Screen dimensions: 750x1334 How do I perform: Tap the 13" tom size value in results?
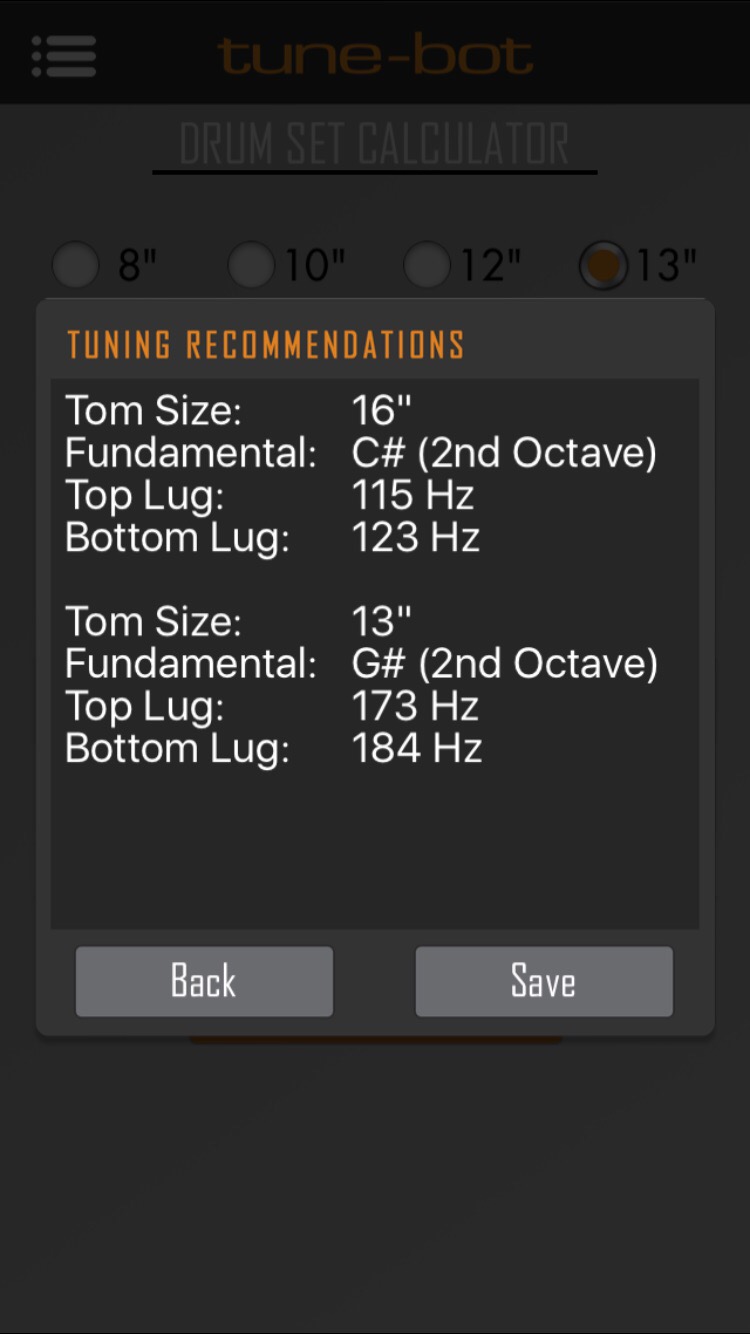pyautogui.click(x=382, y=622)
